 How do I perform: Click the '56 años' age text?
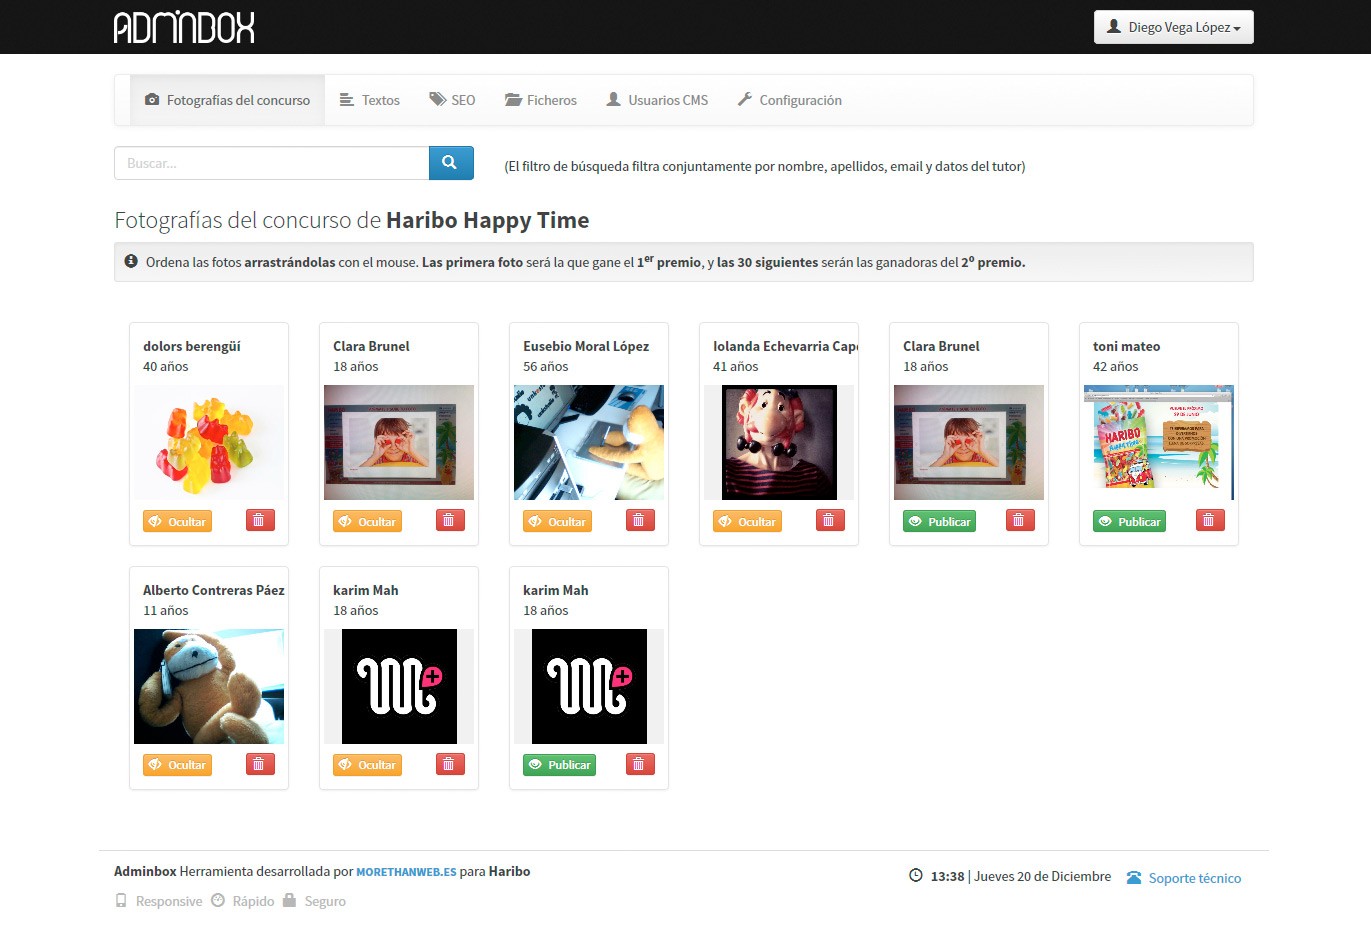click(546, 366)
